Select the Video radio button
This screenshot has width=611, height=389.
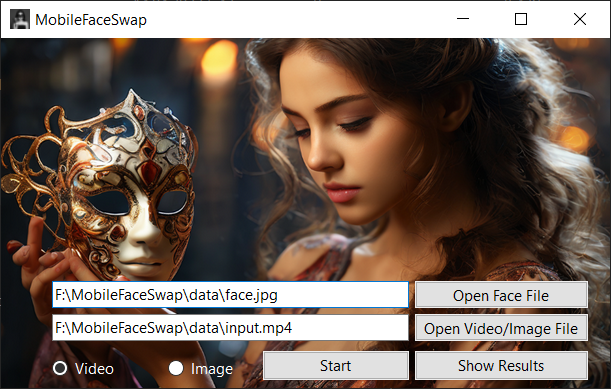[x=60, y=368]
